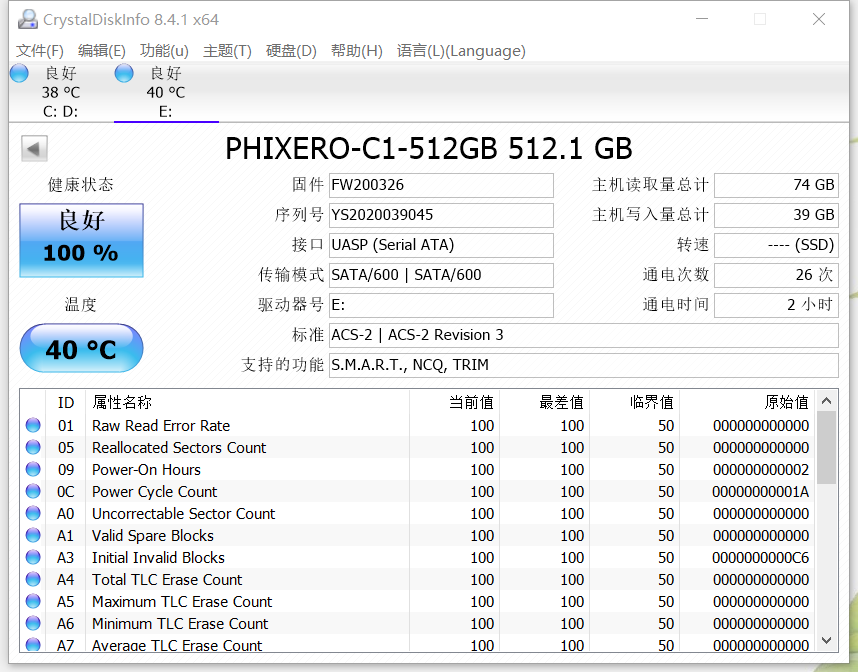Viewport: 858px width, 672px height.
Task: Select the Total TLC Erase Count row text
Action: click(x=167, y=579)
